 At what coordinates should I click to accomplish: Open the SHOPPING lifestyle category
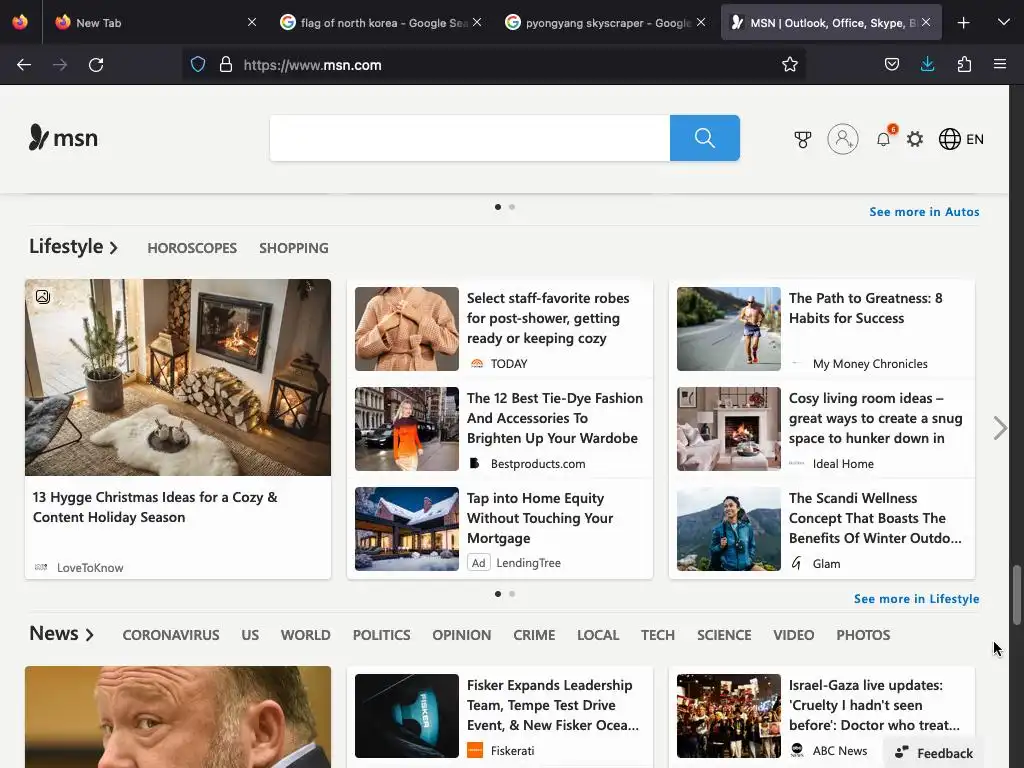(294, 248)
